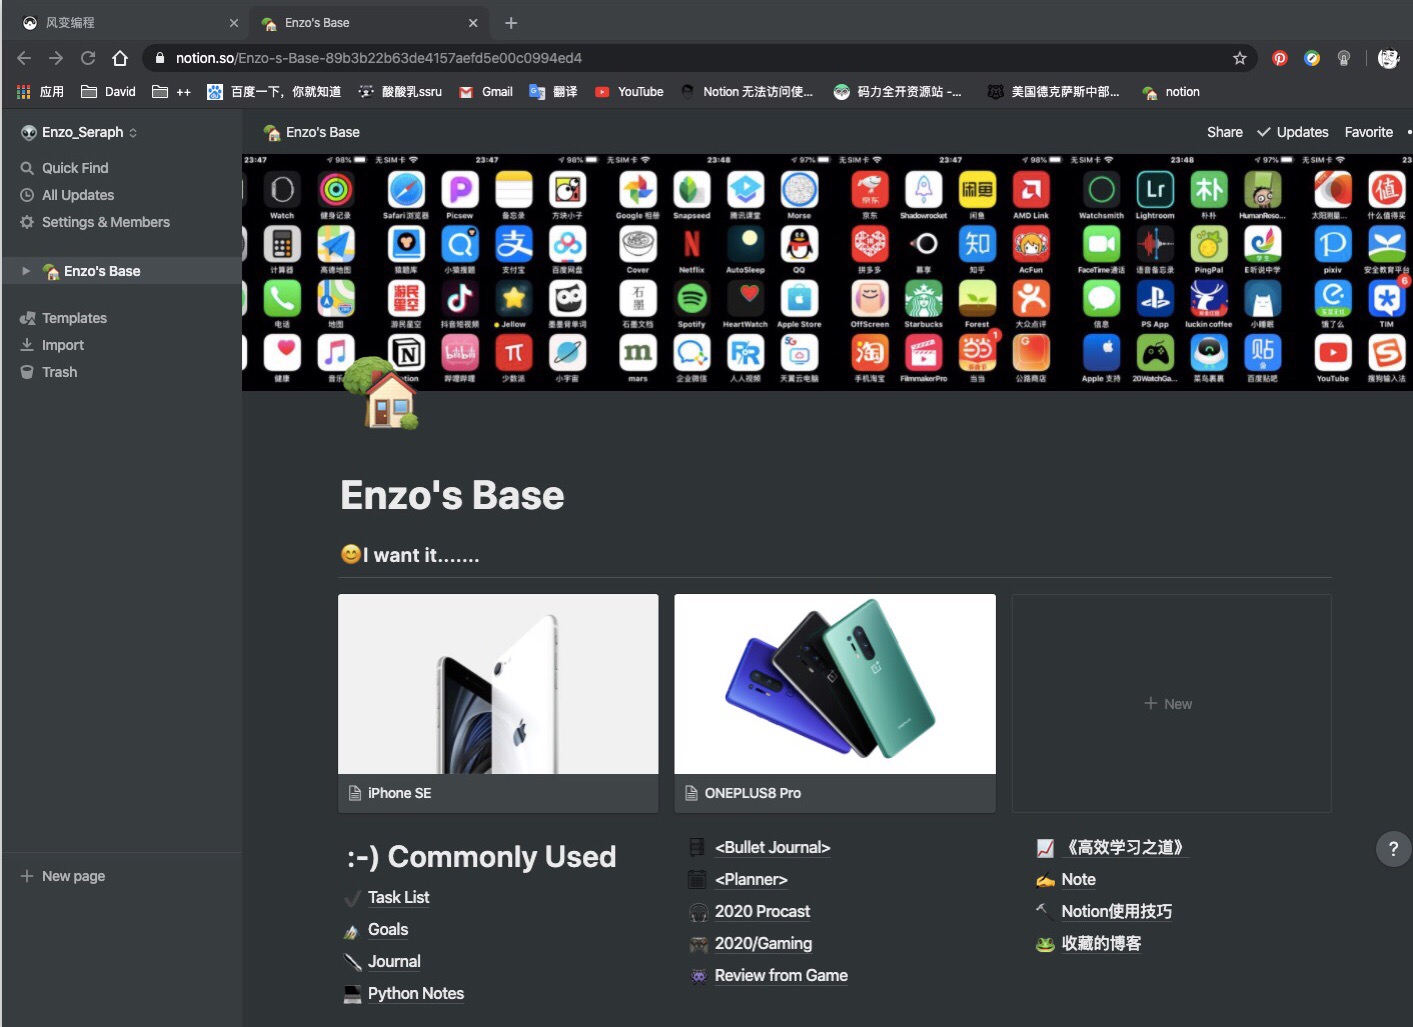Open the Notion使用技巧 page
Image resolution: width=1413 pixels, height=1027 pixels.
pos(1116,912)
